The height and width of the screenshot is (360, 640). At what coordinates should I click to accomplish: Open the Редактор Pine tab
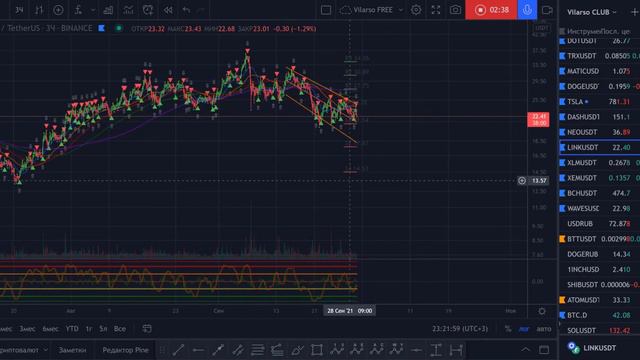tap(125, 350)
